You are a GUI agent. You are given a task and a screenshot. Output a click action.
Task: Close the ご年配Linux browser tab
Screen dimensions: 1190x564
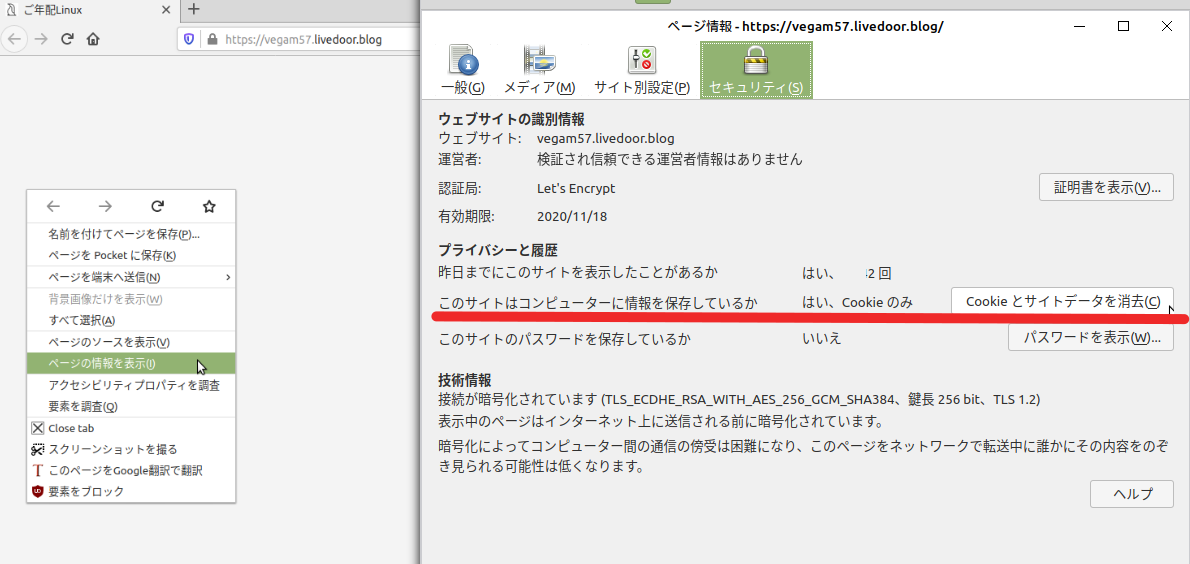click(165, 10)
